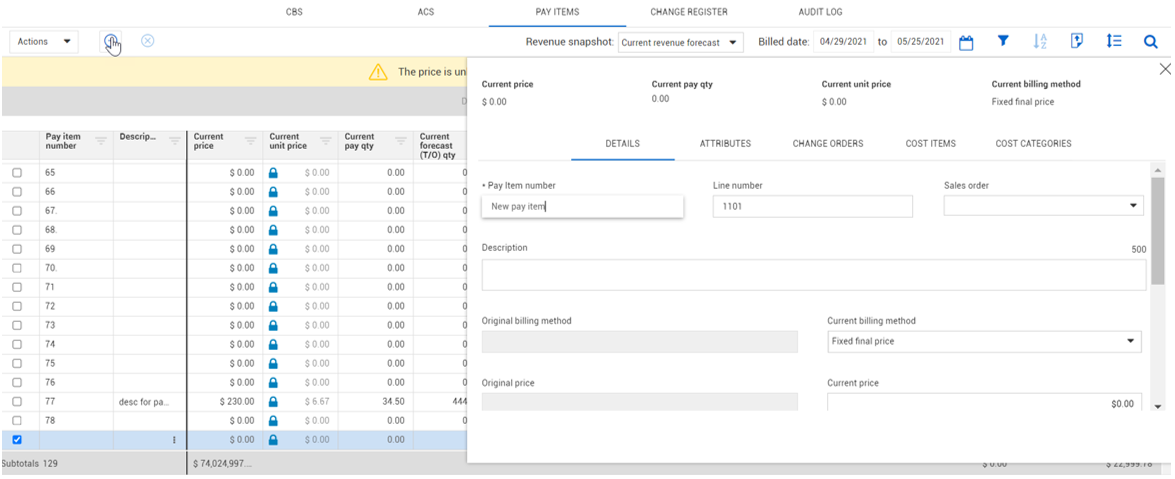Click the Current price input field
Image resolution: width=1175 pixels, height=479 pixels.
pos(984,403)
